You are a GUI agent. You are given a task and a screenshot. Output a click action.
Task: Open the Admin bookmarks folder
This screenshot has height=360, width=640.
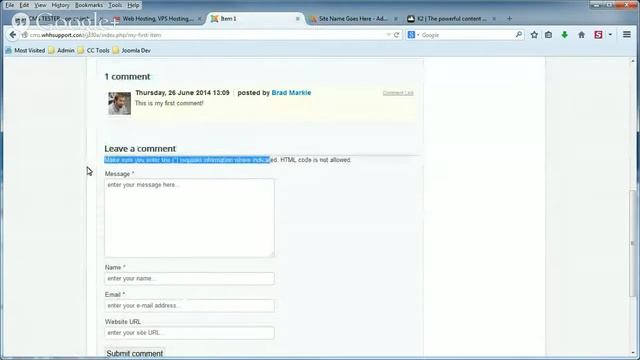[61, 51]
